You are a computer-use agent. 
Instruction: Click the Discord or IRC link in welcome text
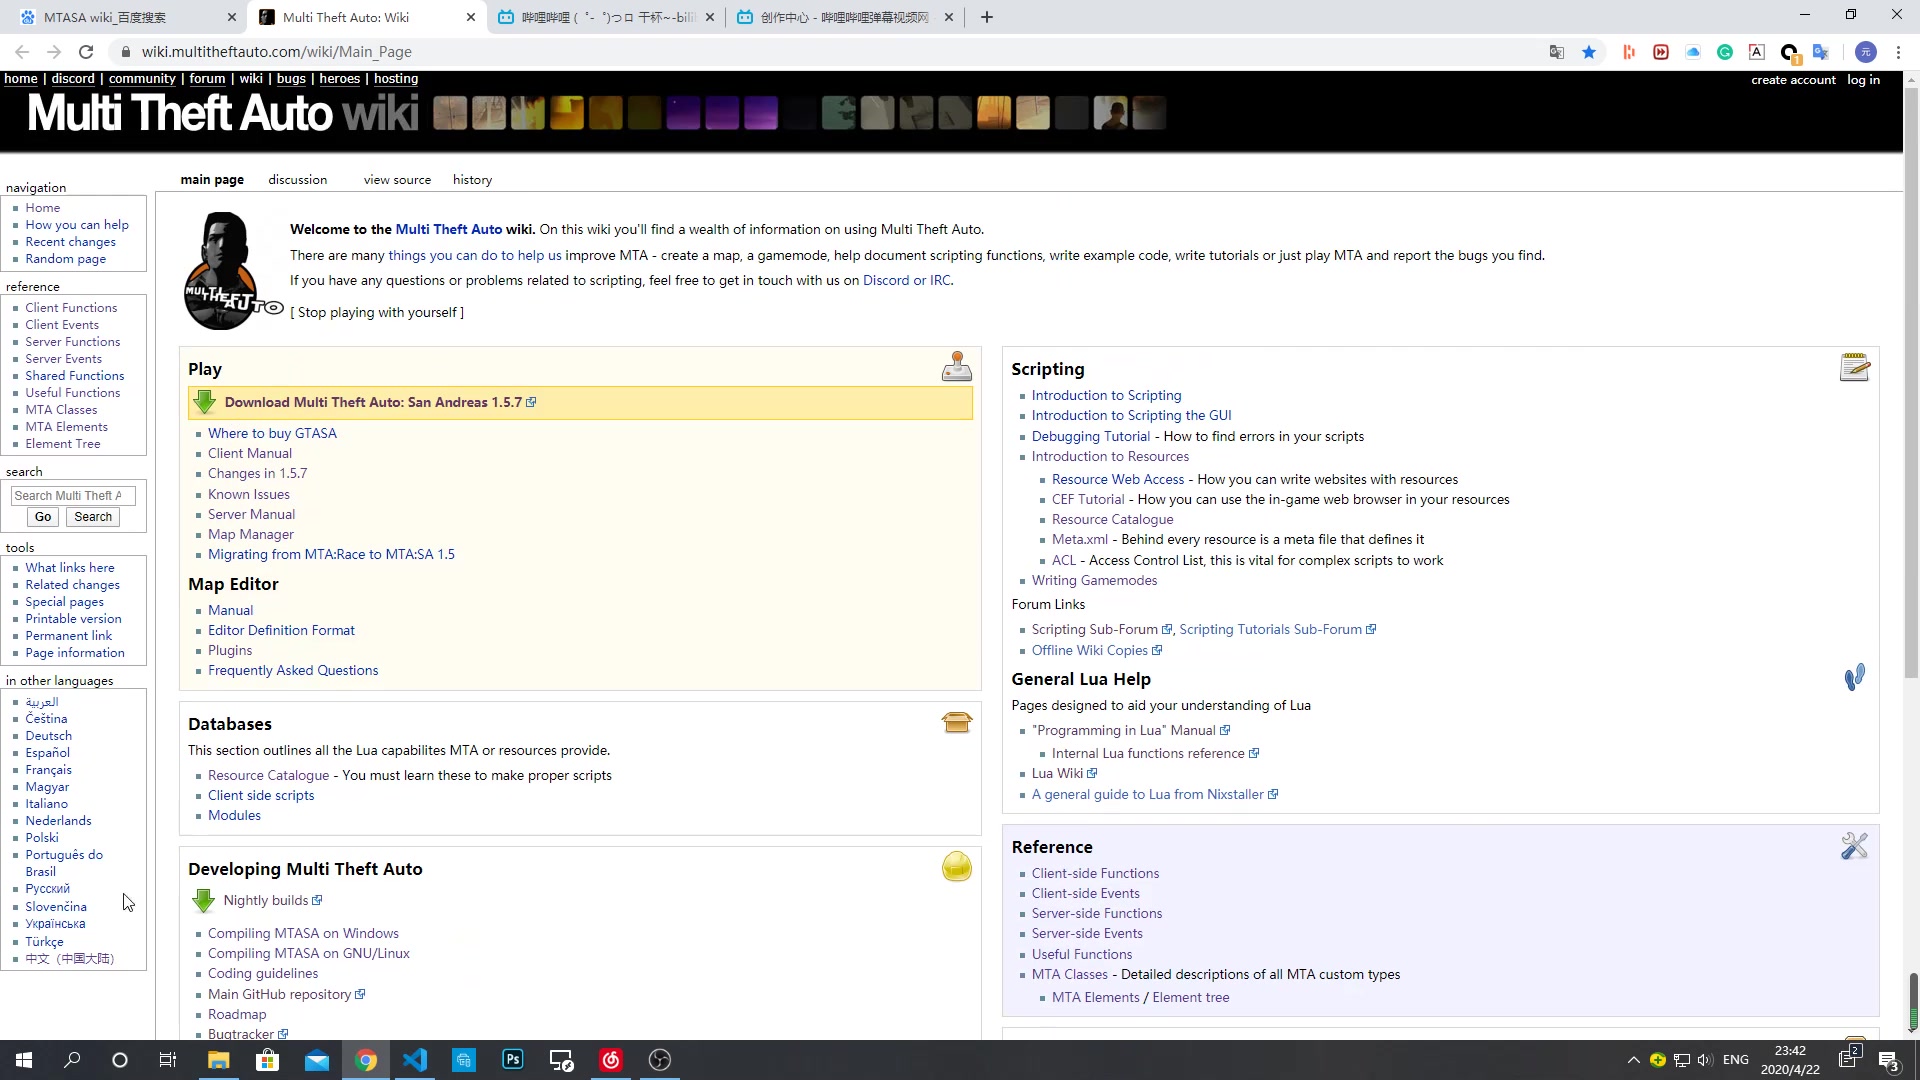[906, 280]
